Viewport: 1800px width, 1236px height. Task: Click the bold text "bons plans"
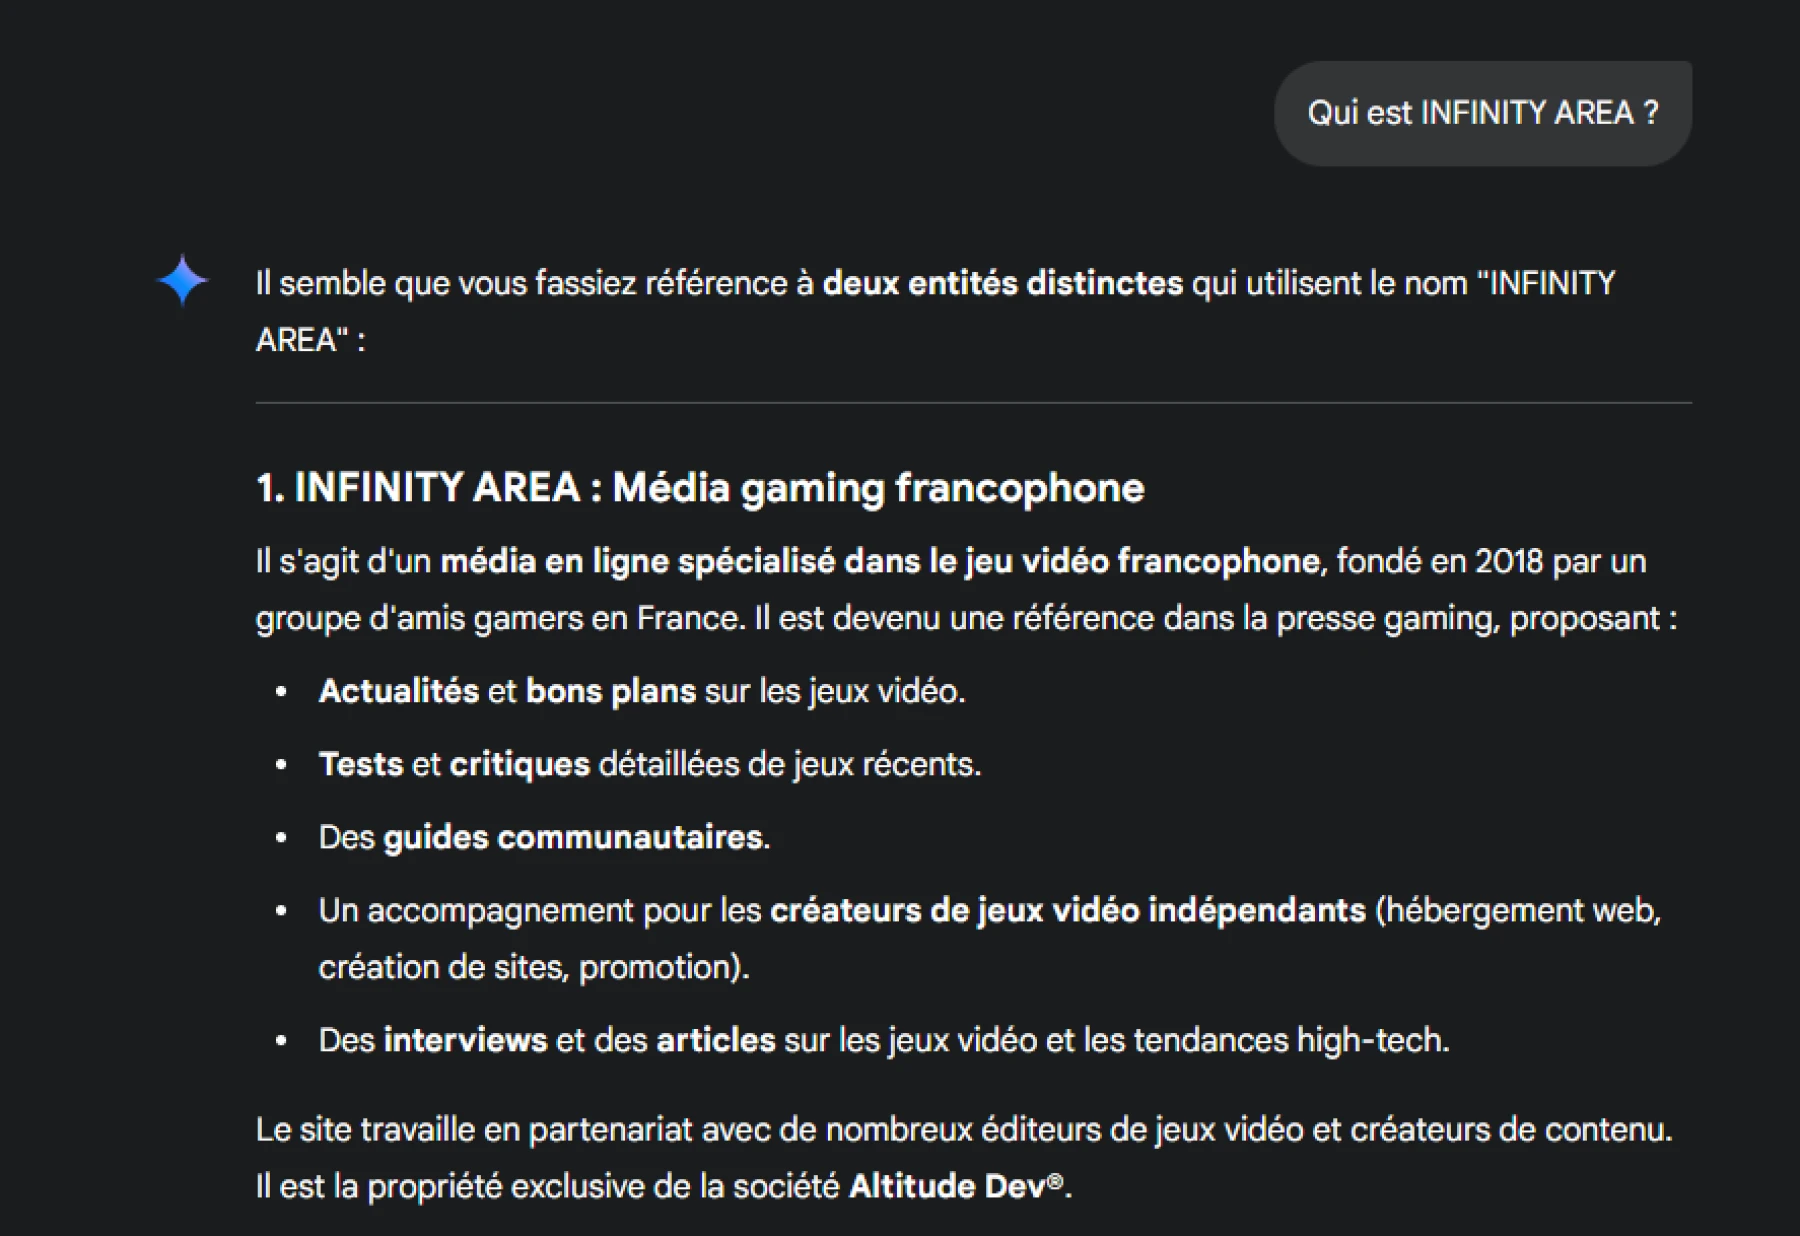click(610, 692)
